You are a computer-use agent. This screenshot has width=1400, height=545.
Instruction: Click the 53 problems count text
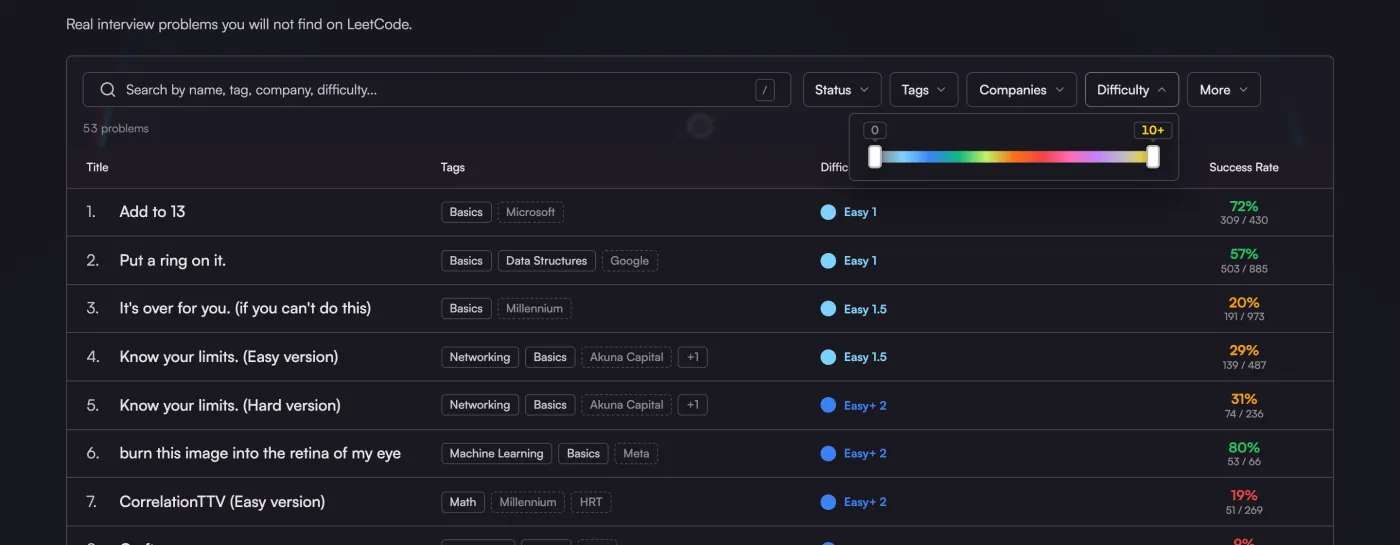click(x=116, y=128)
